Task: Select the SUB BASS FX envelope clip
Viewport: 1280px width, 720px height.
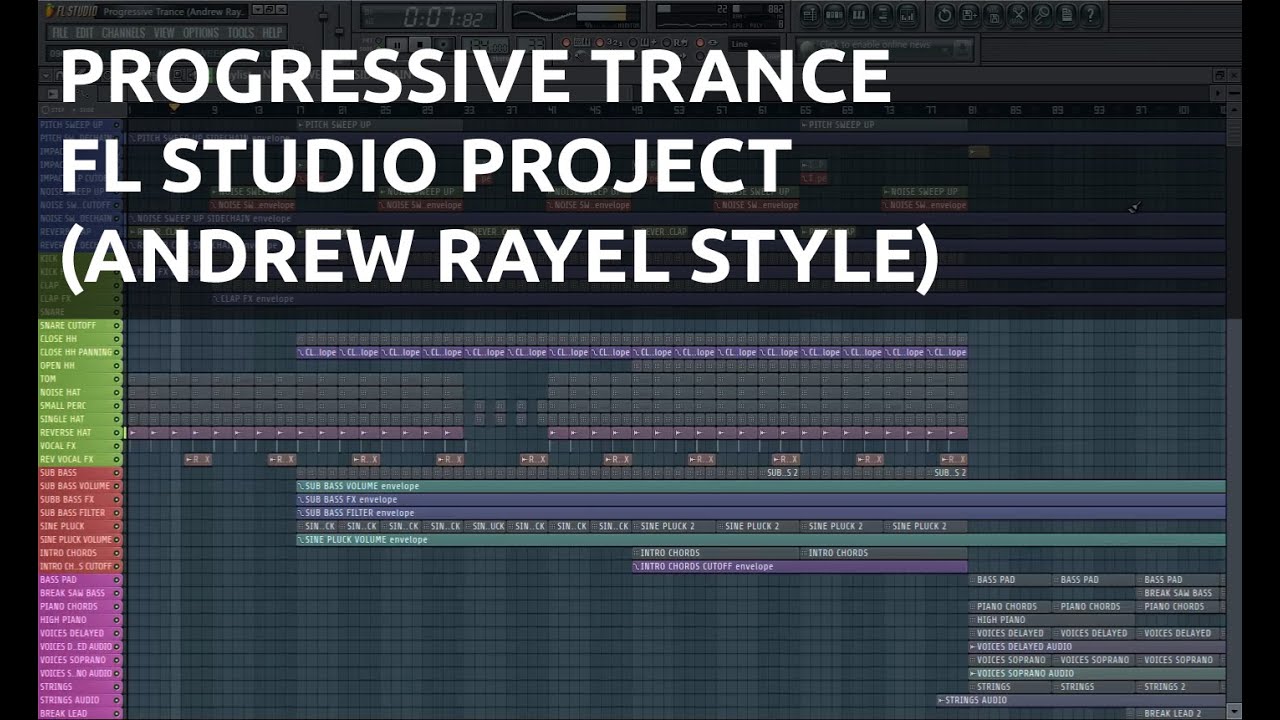Action: [x=761, y=499]
